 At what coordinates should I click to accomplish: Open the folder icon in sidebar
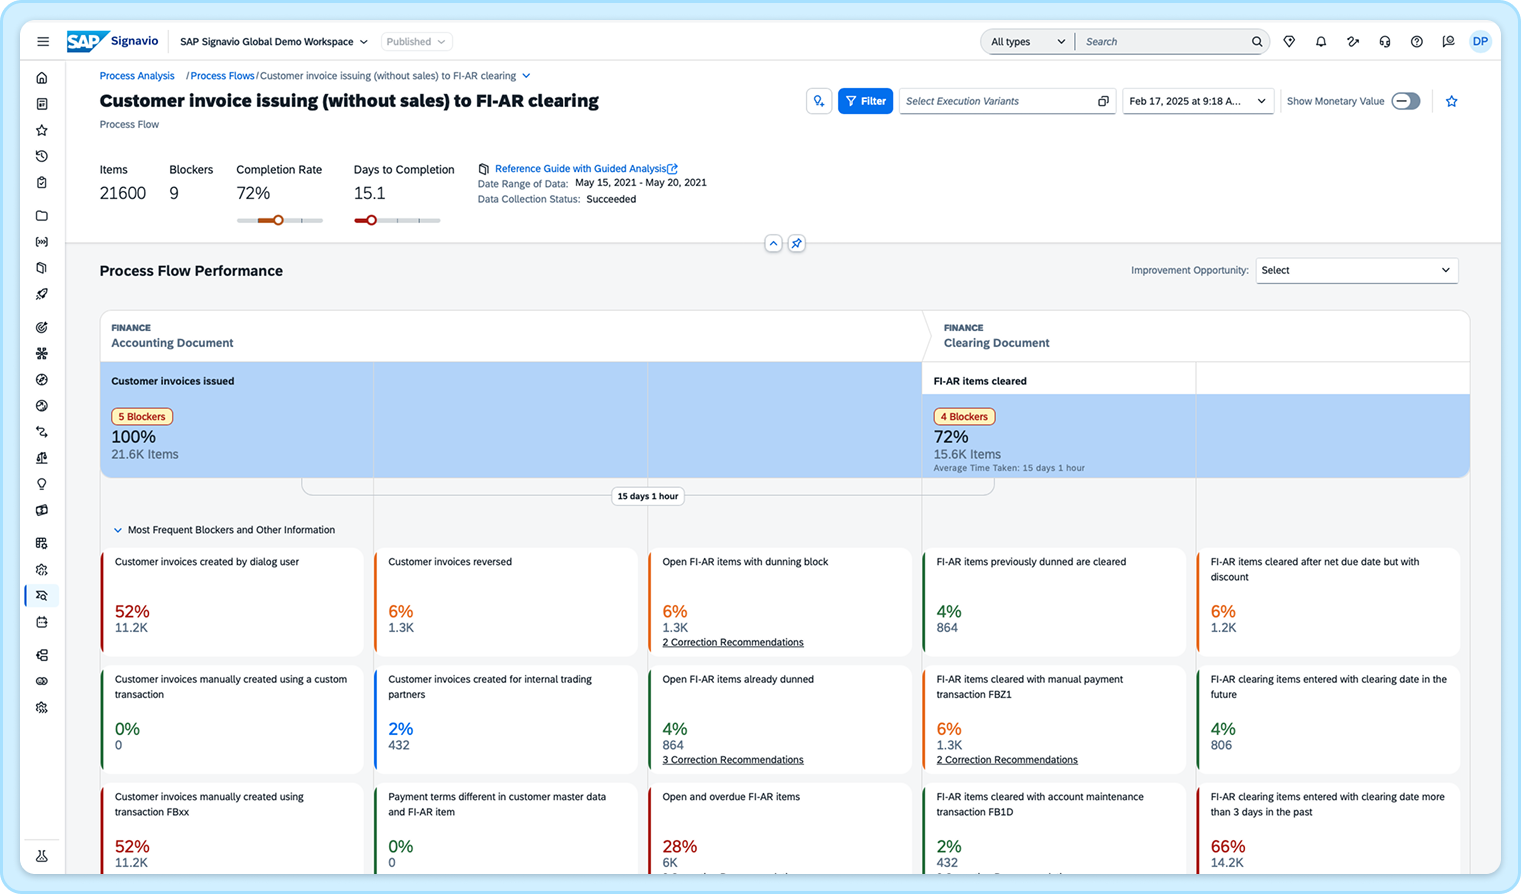pyautogui.click(x=42, y=216)
